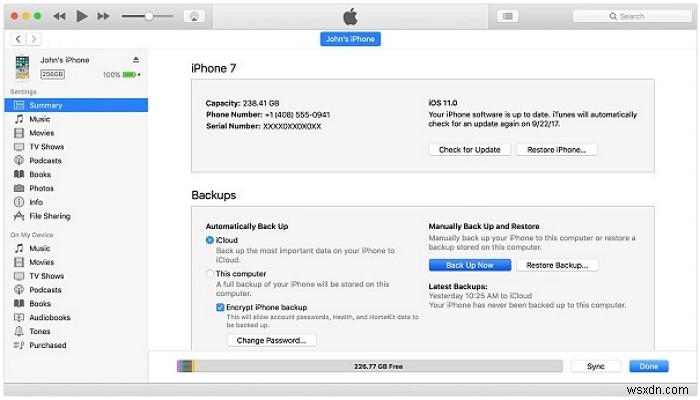The image size is (700, 400).
Task: Click the play button
Action: click(x=82, y=16)
